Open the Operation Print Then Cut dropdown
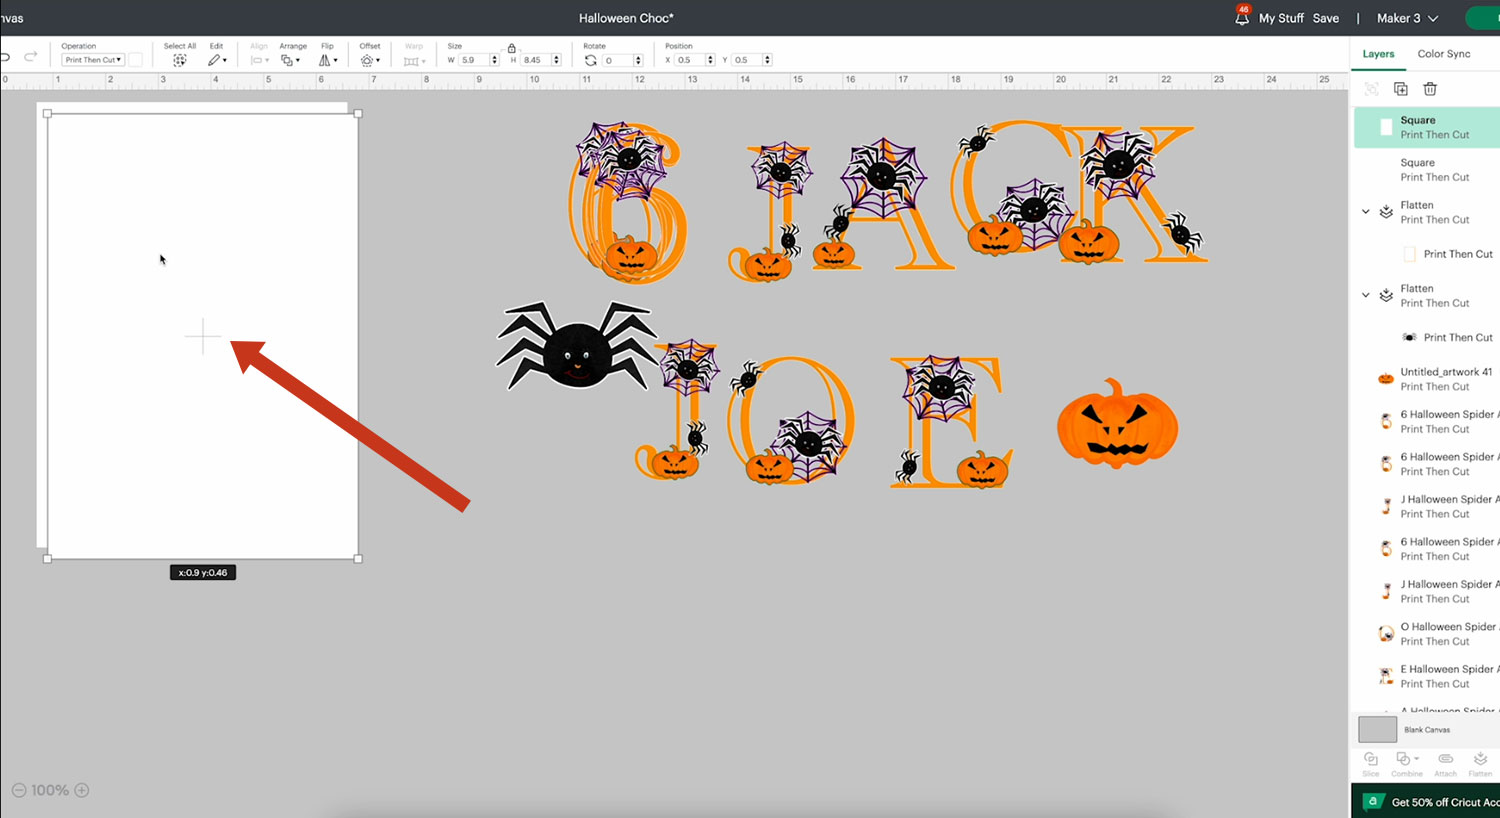The width and height of the screenshot is (1500, 818). click(93, 60)
